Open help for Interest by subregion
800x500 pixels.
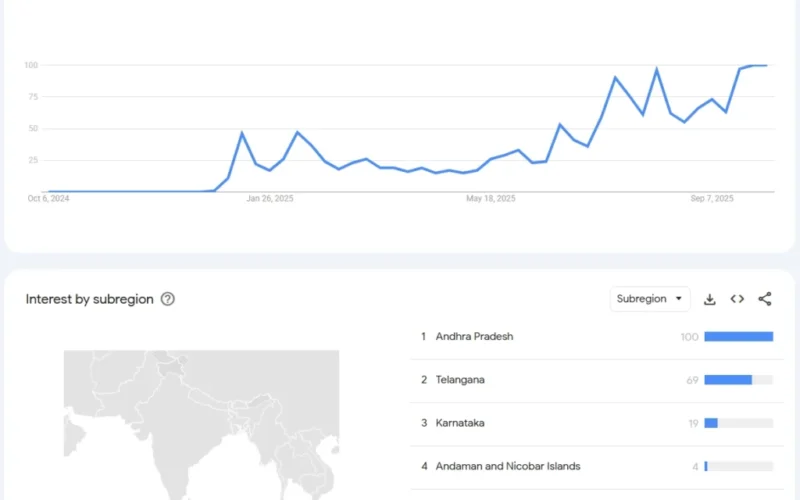pos(168,299)
